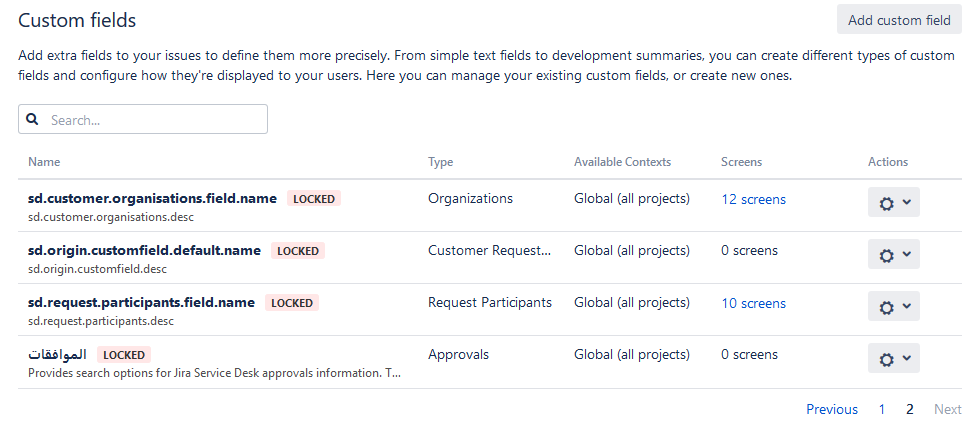Open gear actions for sd.origin.customfield.default.name
Screen dimensions: 976x443
click(x=893, y=254)
